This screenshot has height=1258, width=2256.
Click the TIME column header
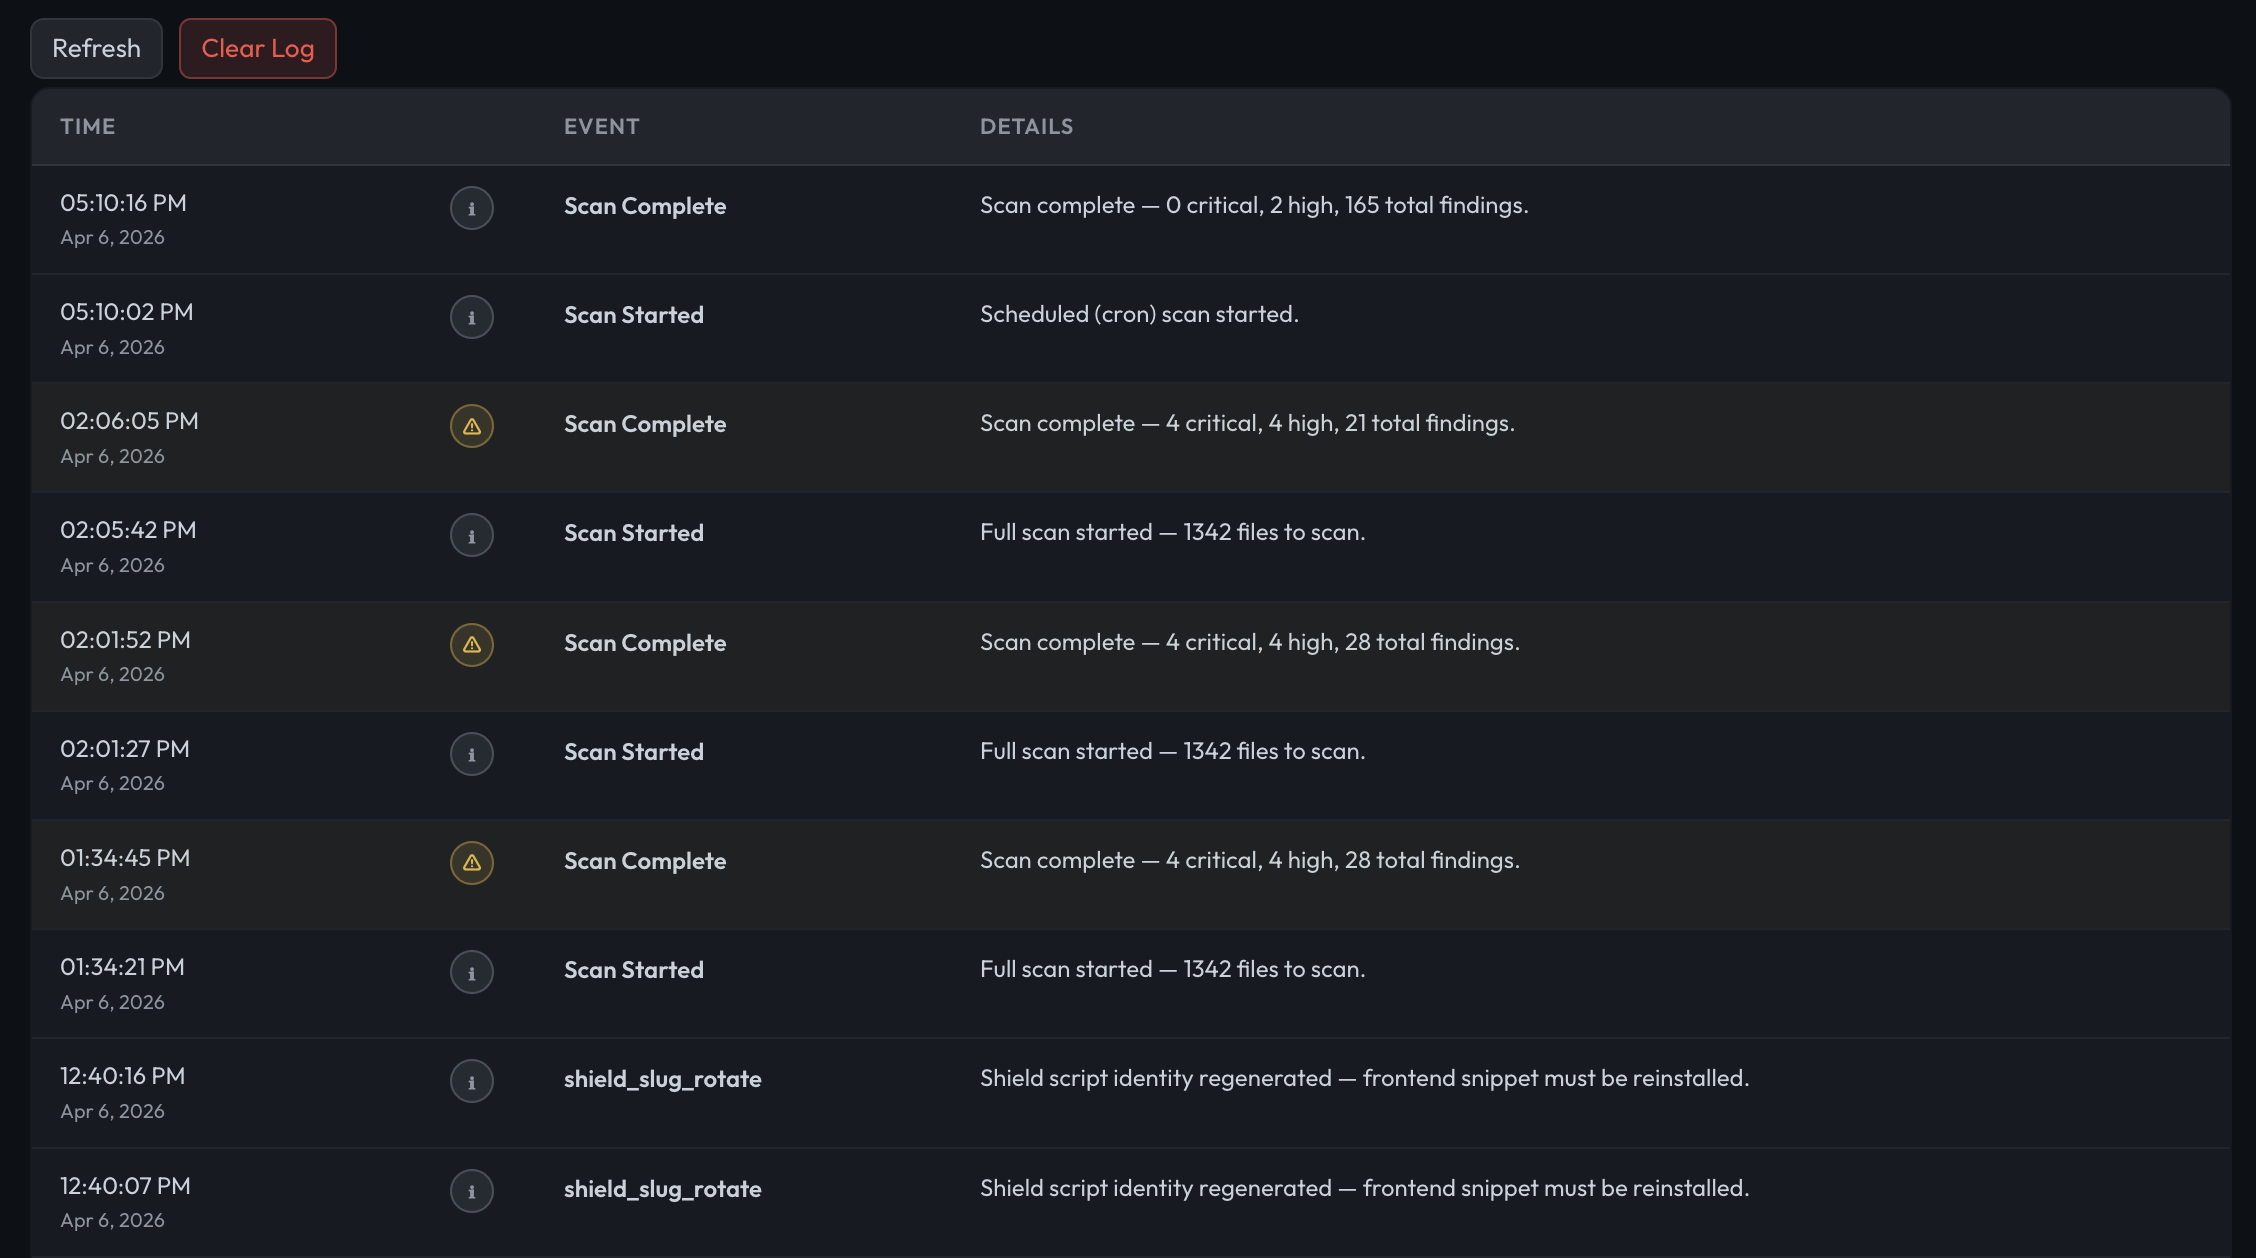(x=87, y=126)
